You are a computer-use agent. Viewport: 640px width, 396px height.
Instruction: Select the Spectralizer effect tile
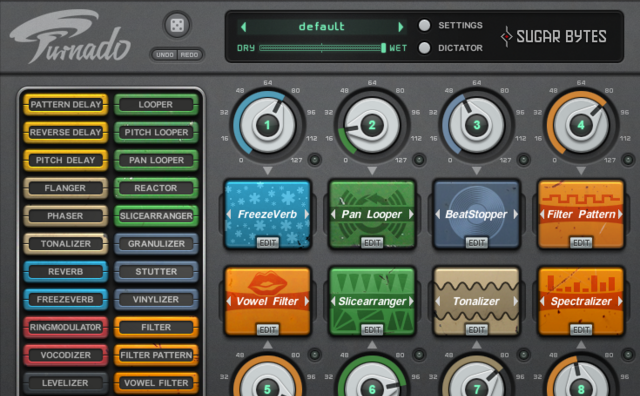click(x=581, y=301)
